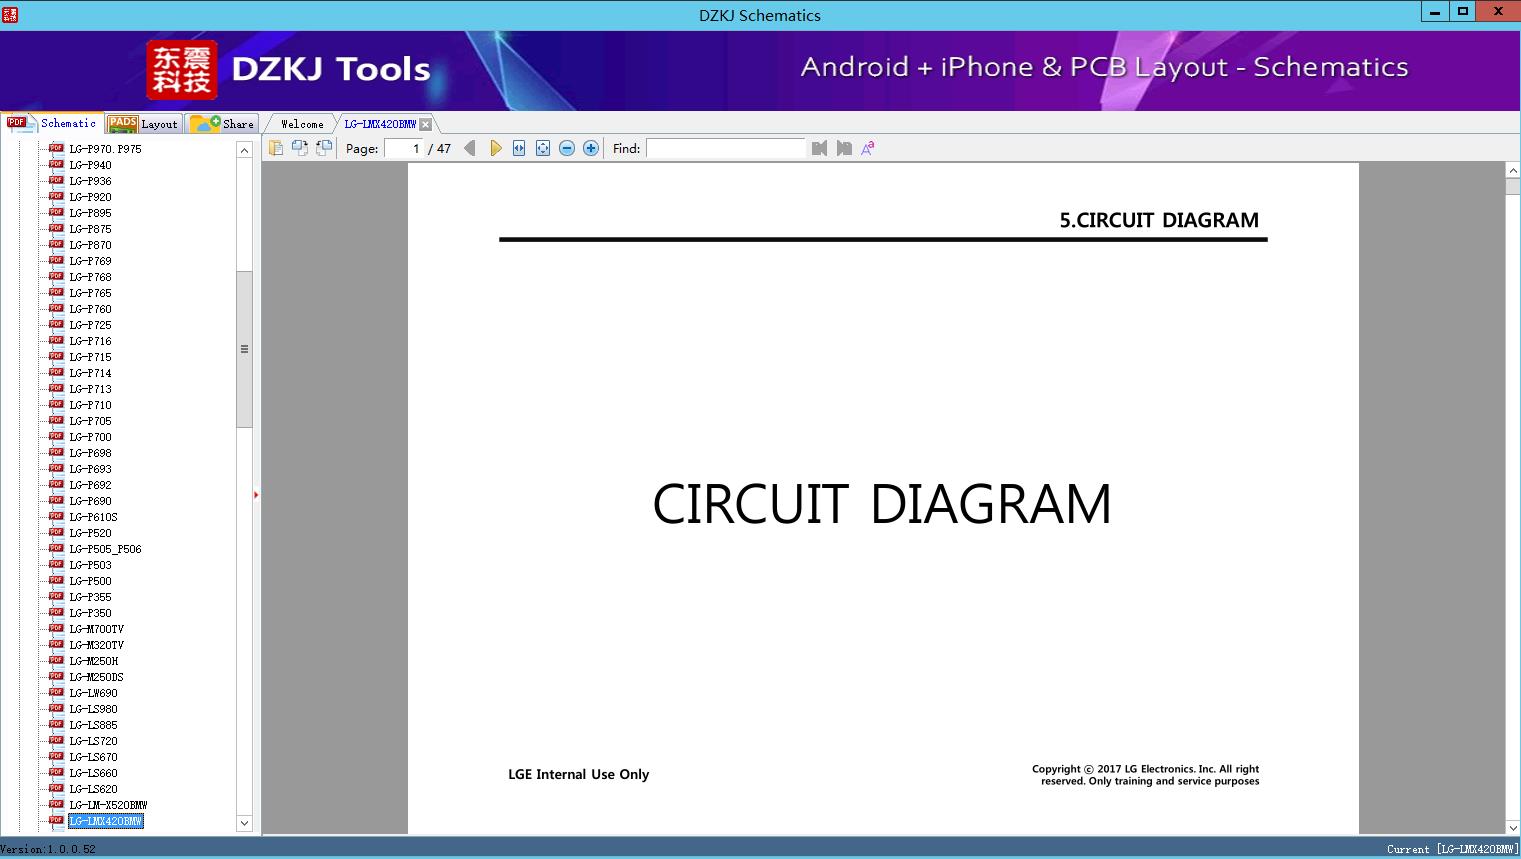Collapse the side panel with red arrow
Viewport: 1521px width, 859px height.
pos(256,495)
